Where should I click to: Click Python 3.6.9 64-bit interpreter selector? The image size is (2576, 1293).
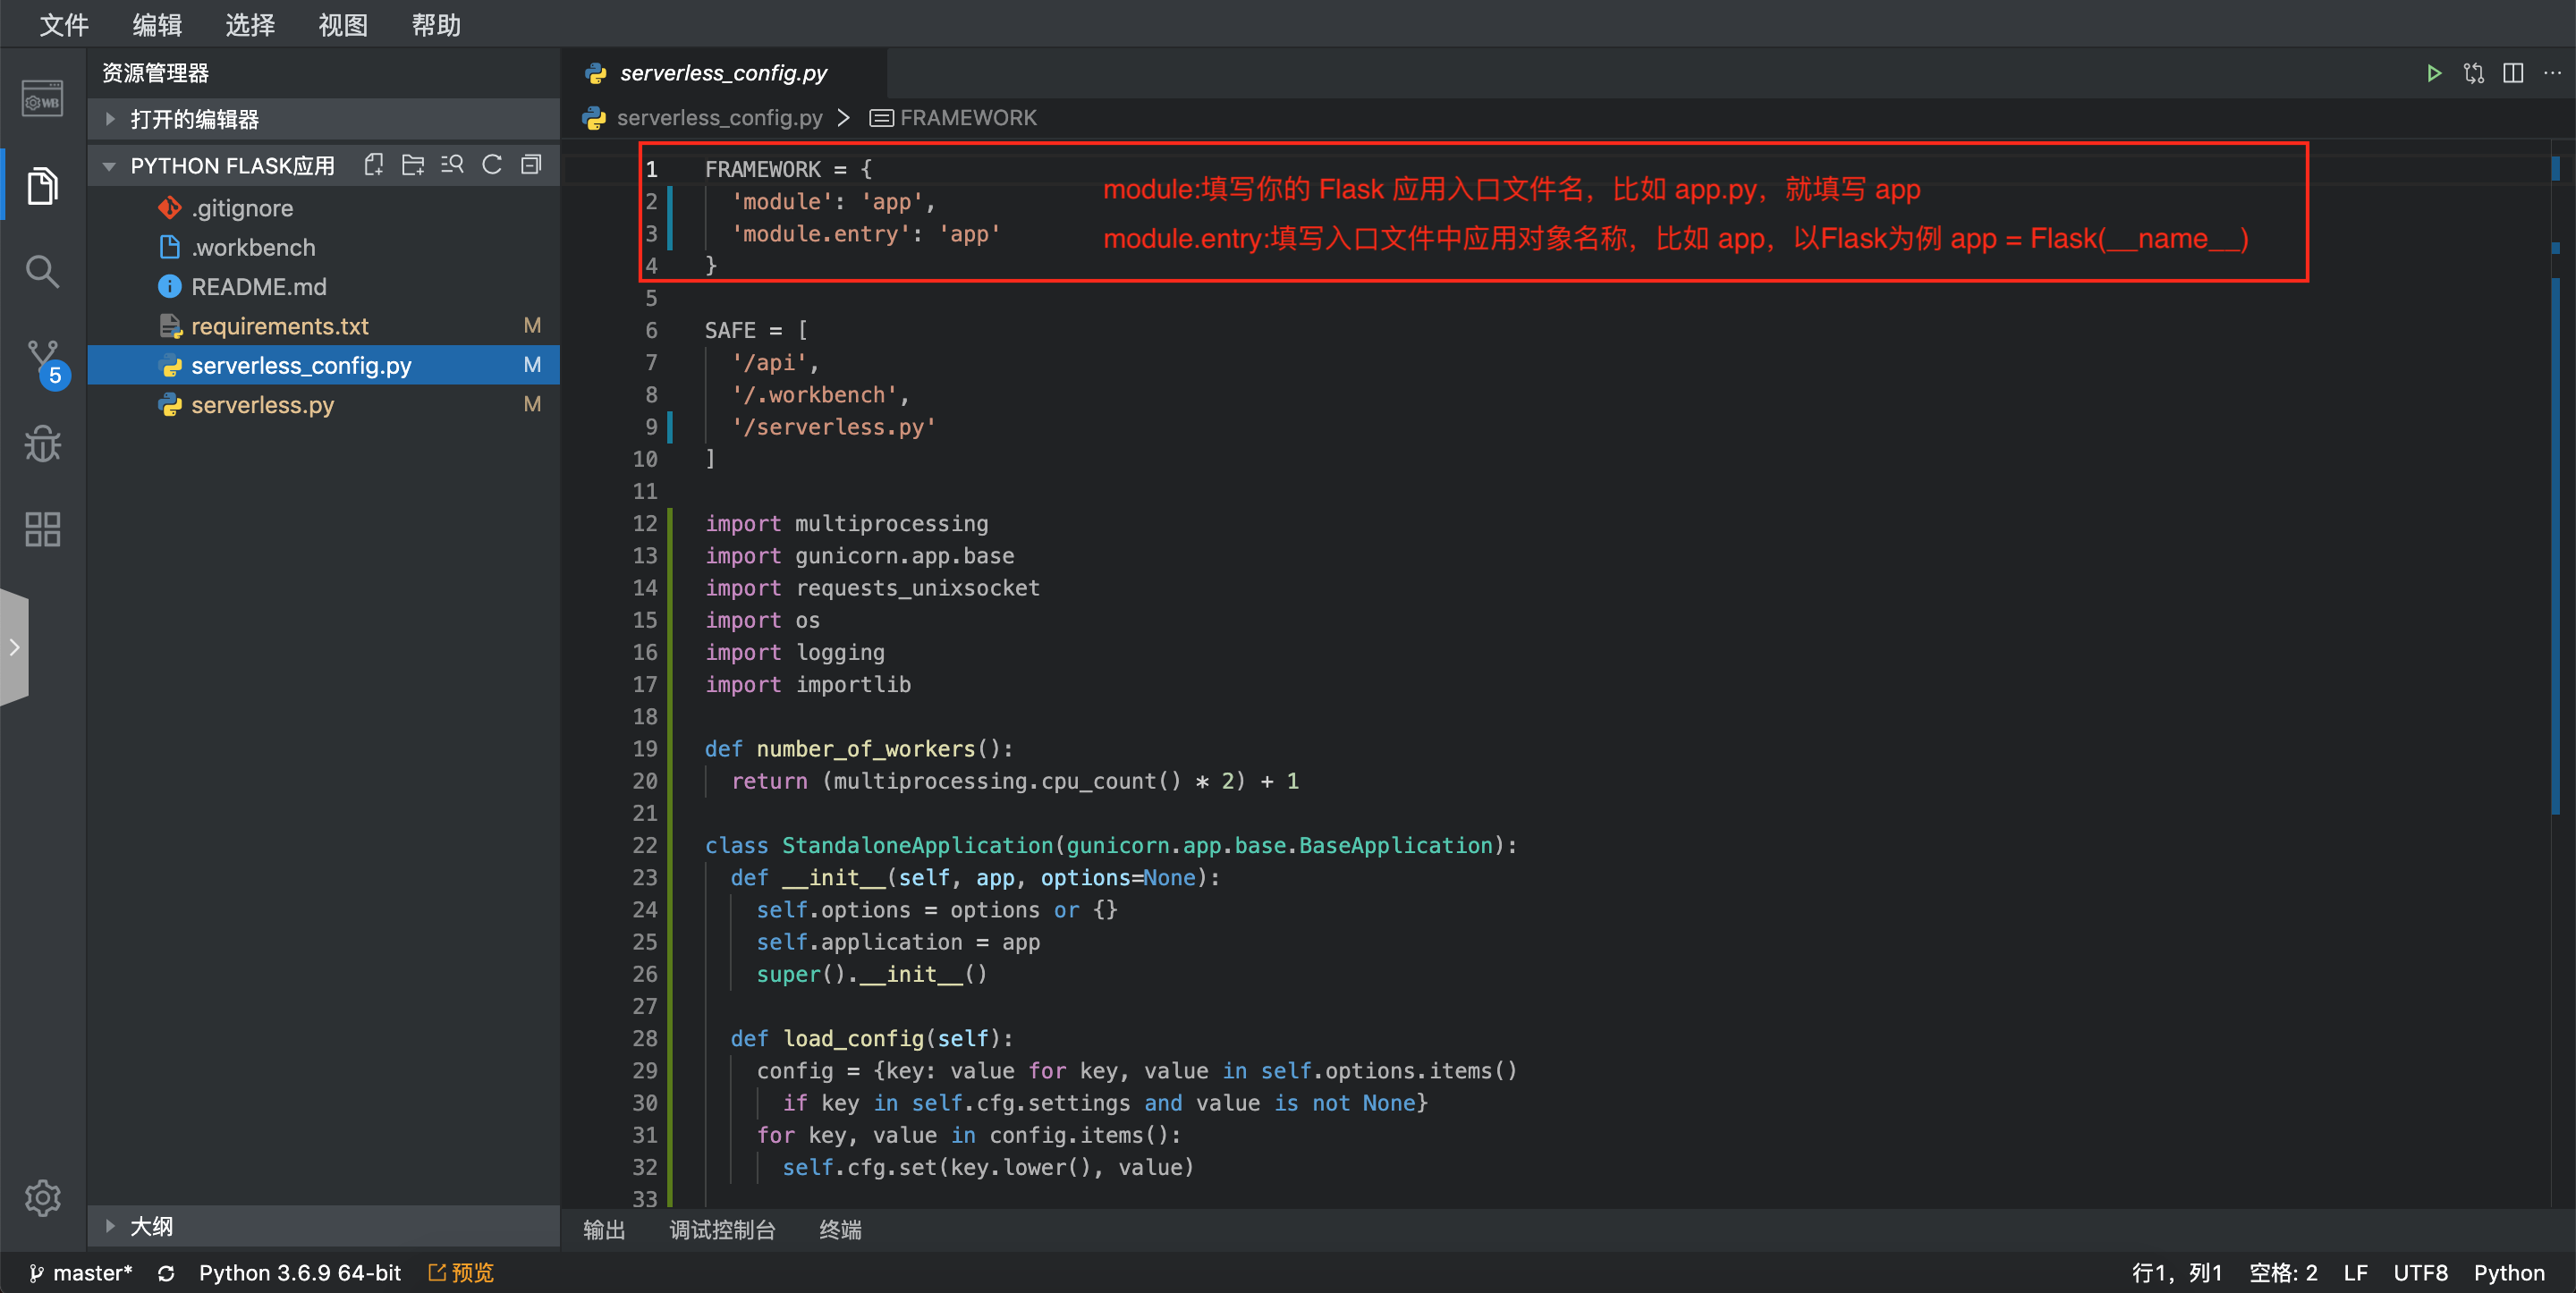pos(299,1272)
